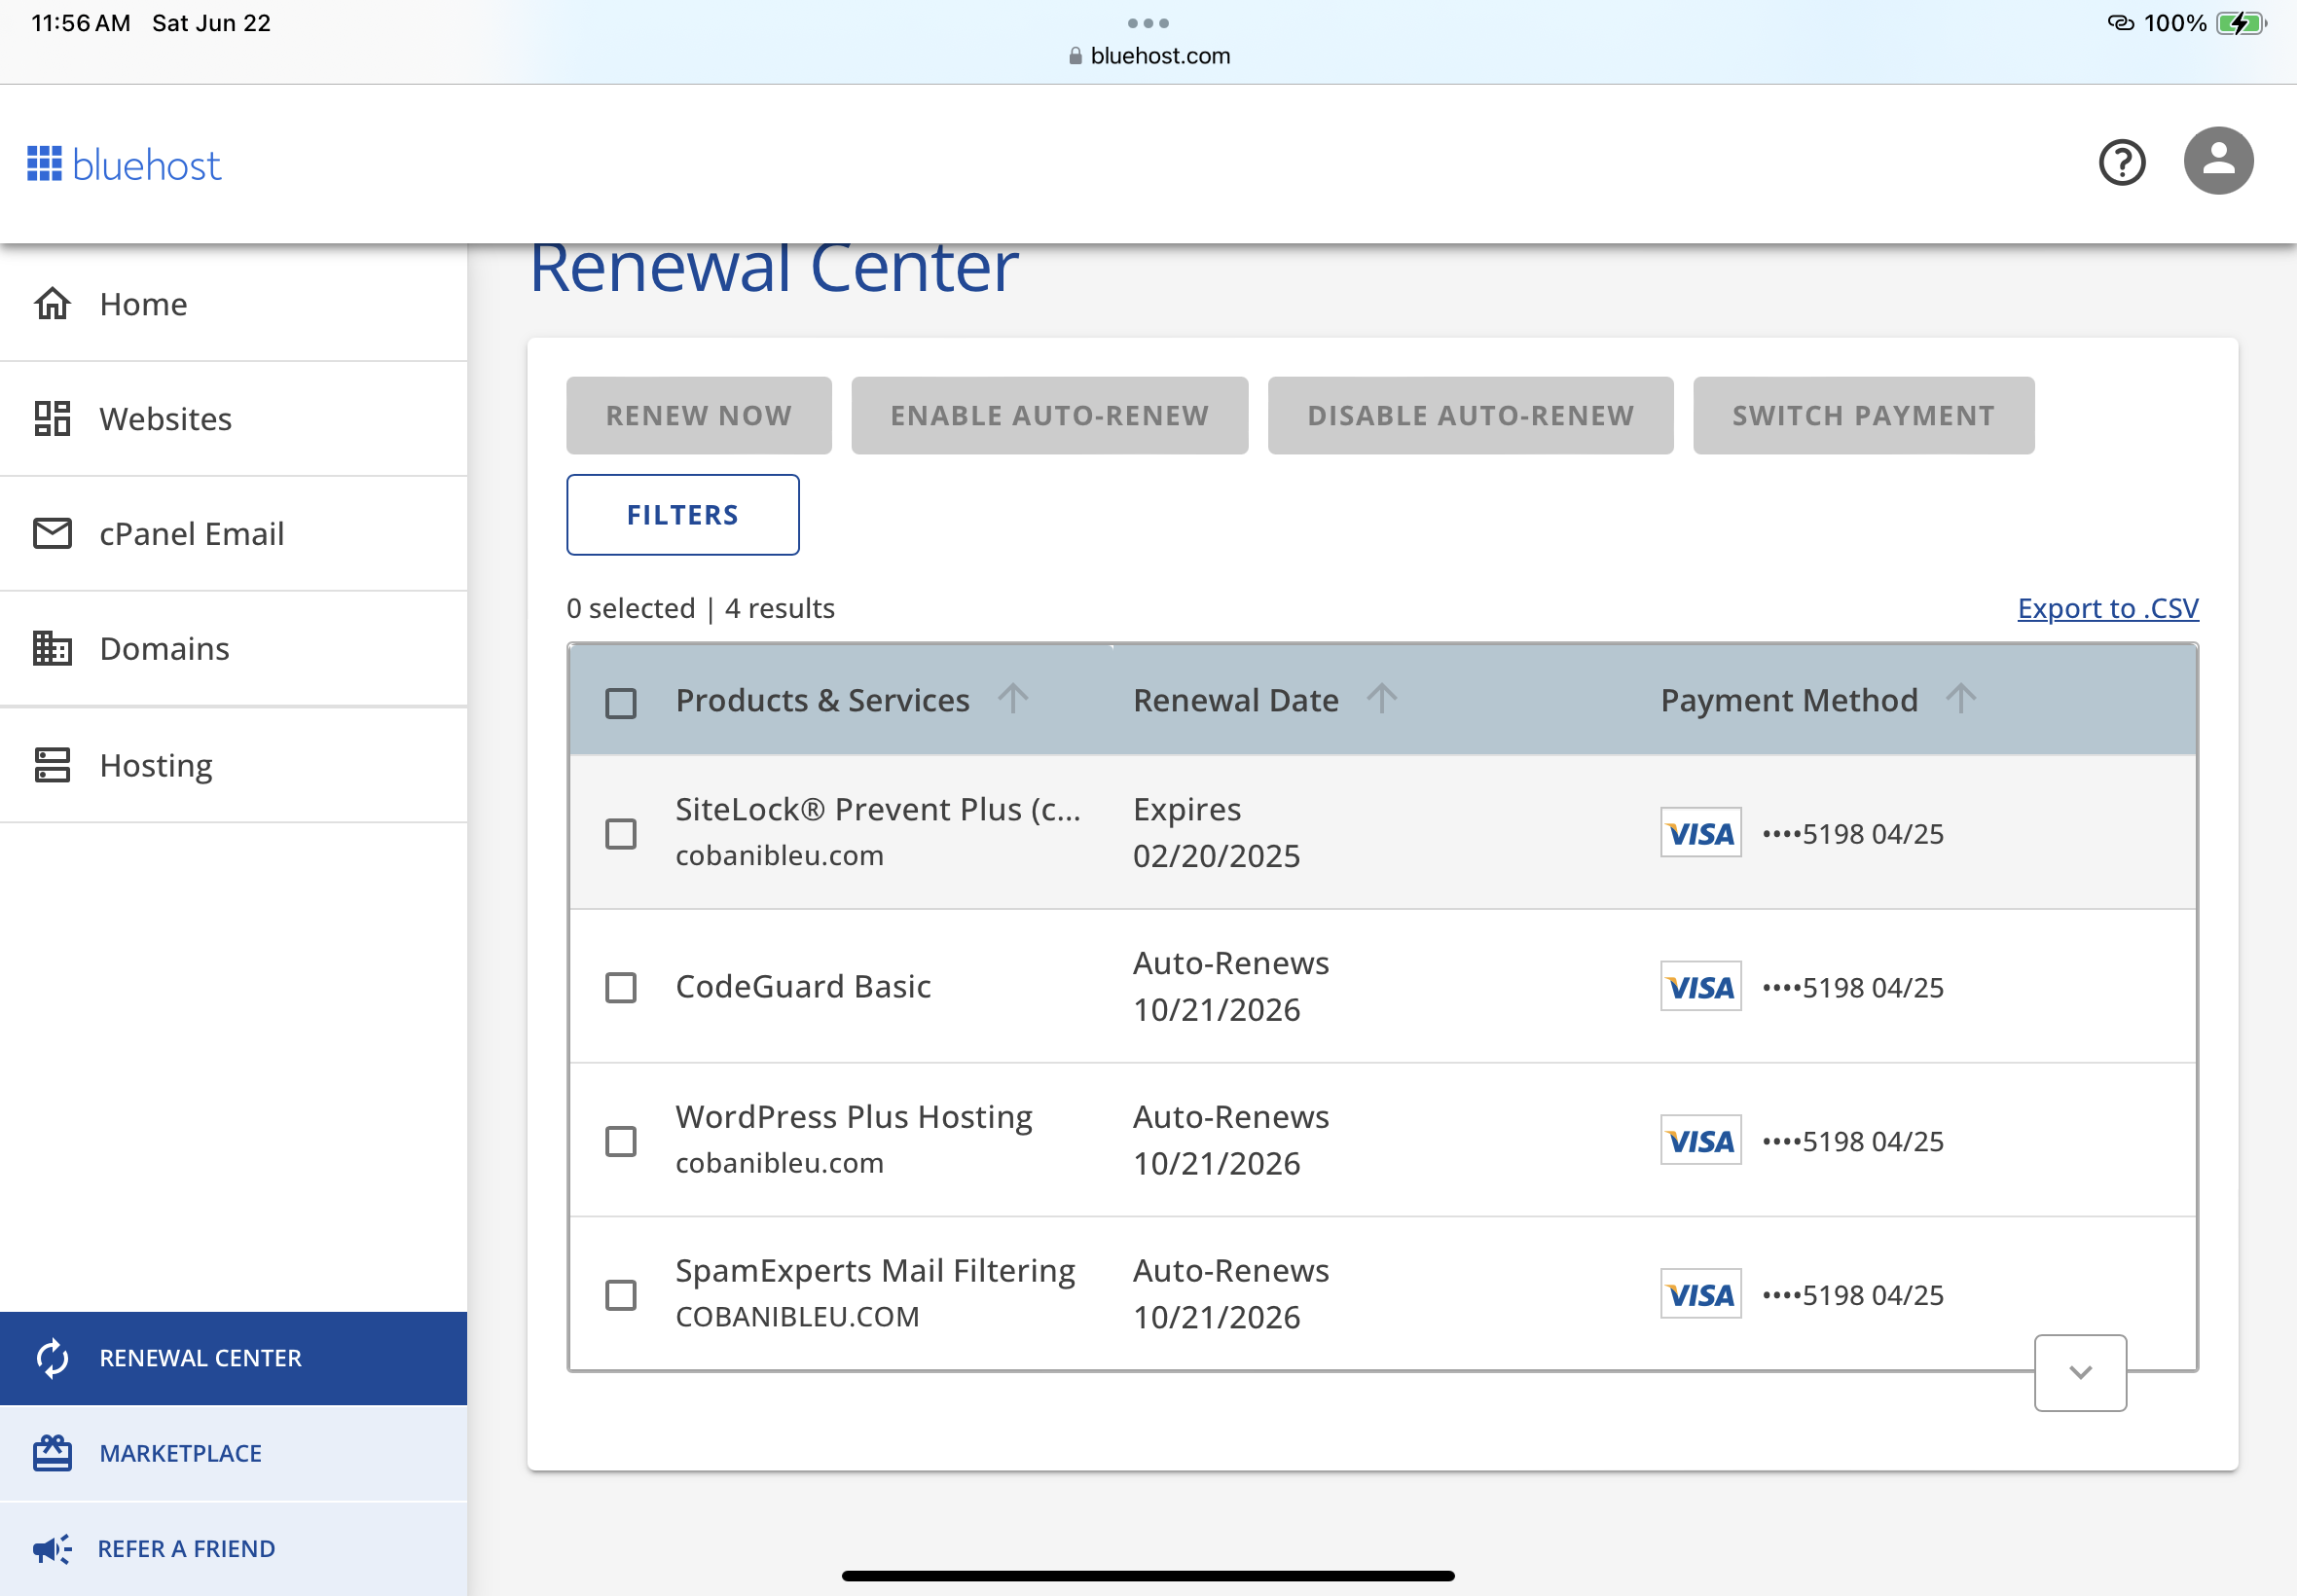Image resolution: width=2297 pixels, height=1596 pixels.
Task: Click the Marketplace gift icon
Action: [x=52, y=1453]
